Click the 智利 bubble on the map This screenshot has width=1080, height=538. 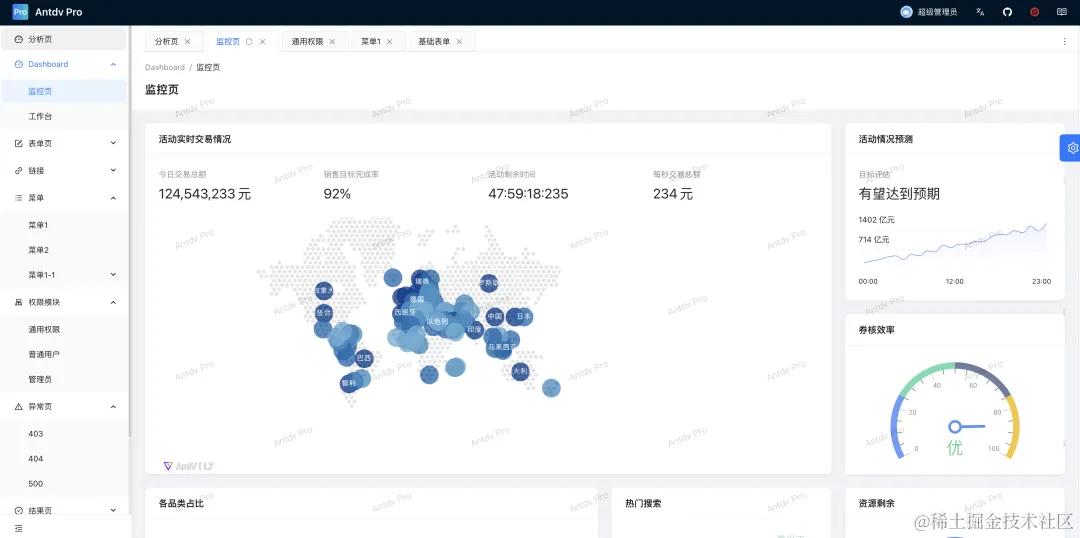click(349, 383)
